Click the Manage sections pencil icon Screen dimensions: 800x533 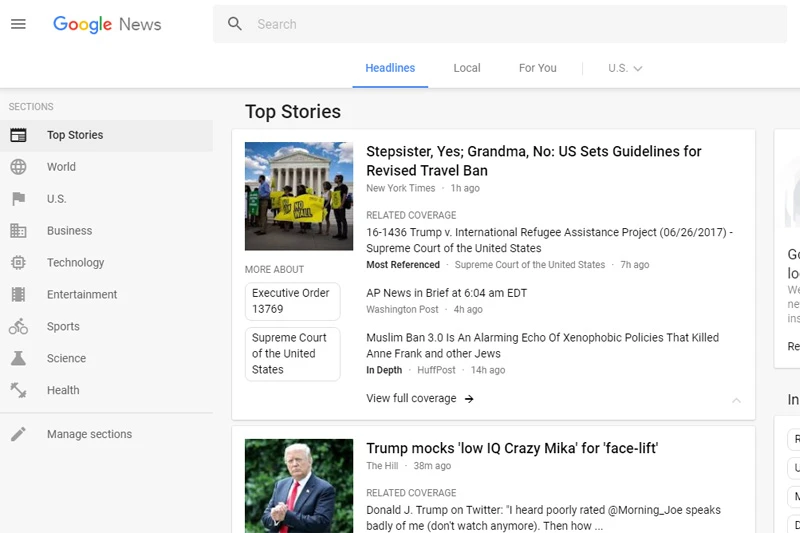(x=18, y=434)
